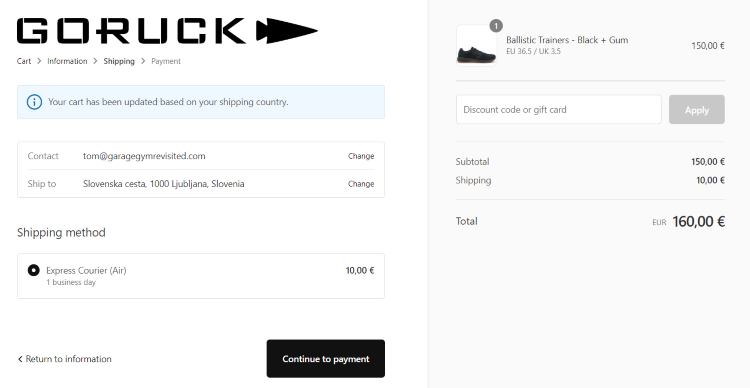This screenshot has height=388, width=750.
Task: Focus the Discount code or gift card field
Action: click(559, 110)
